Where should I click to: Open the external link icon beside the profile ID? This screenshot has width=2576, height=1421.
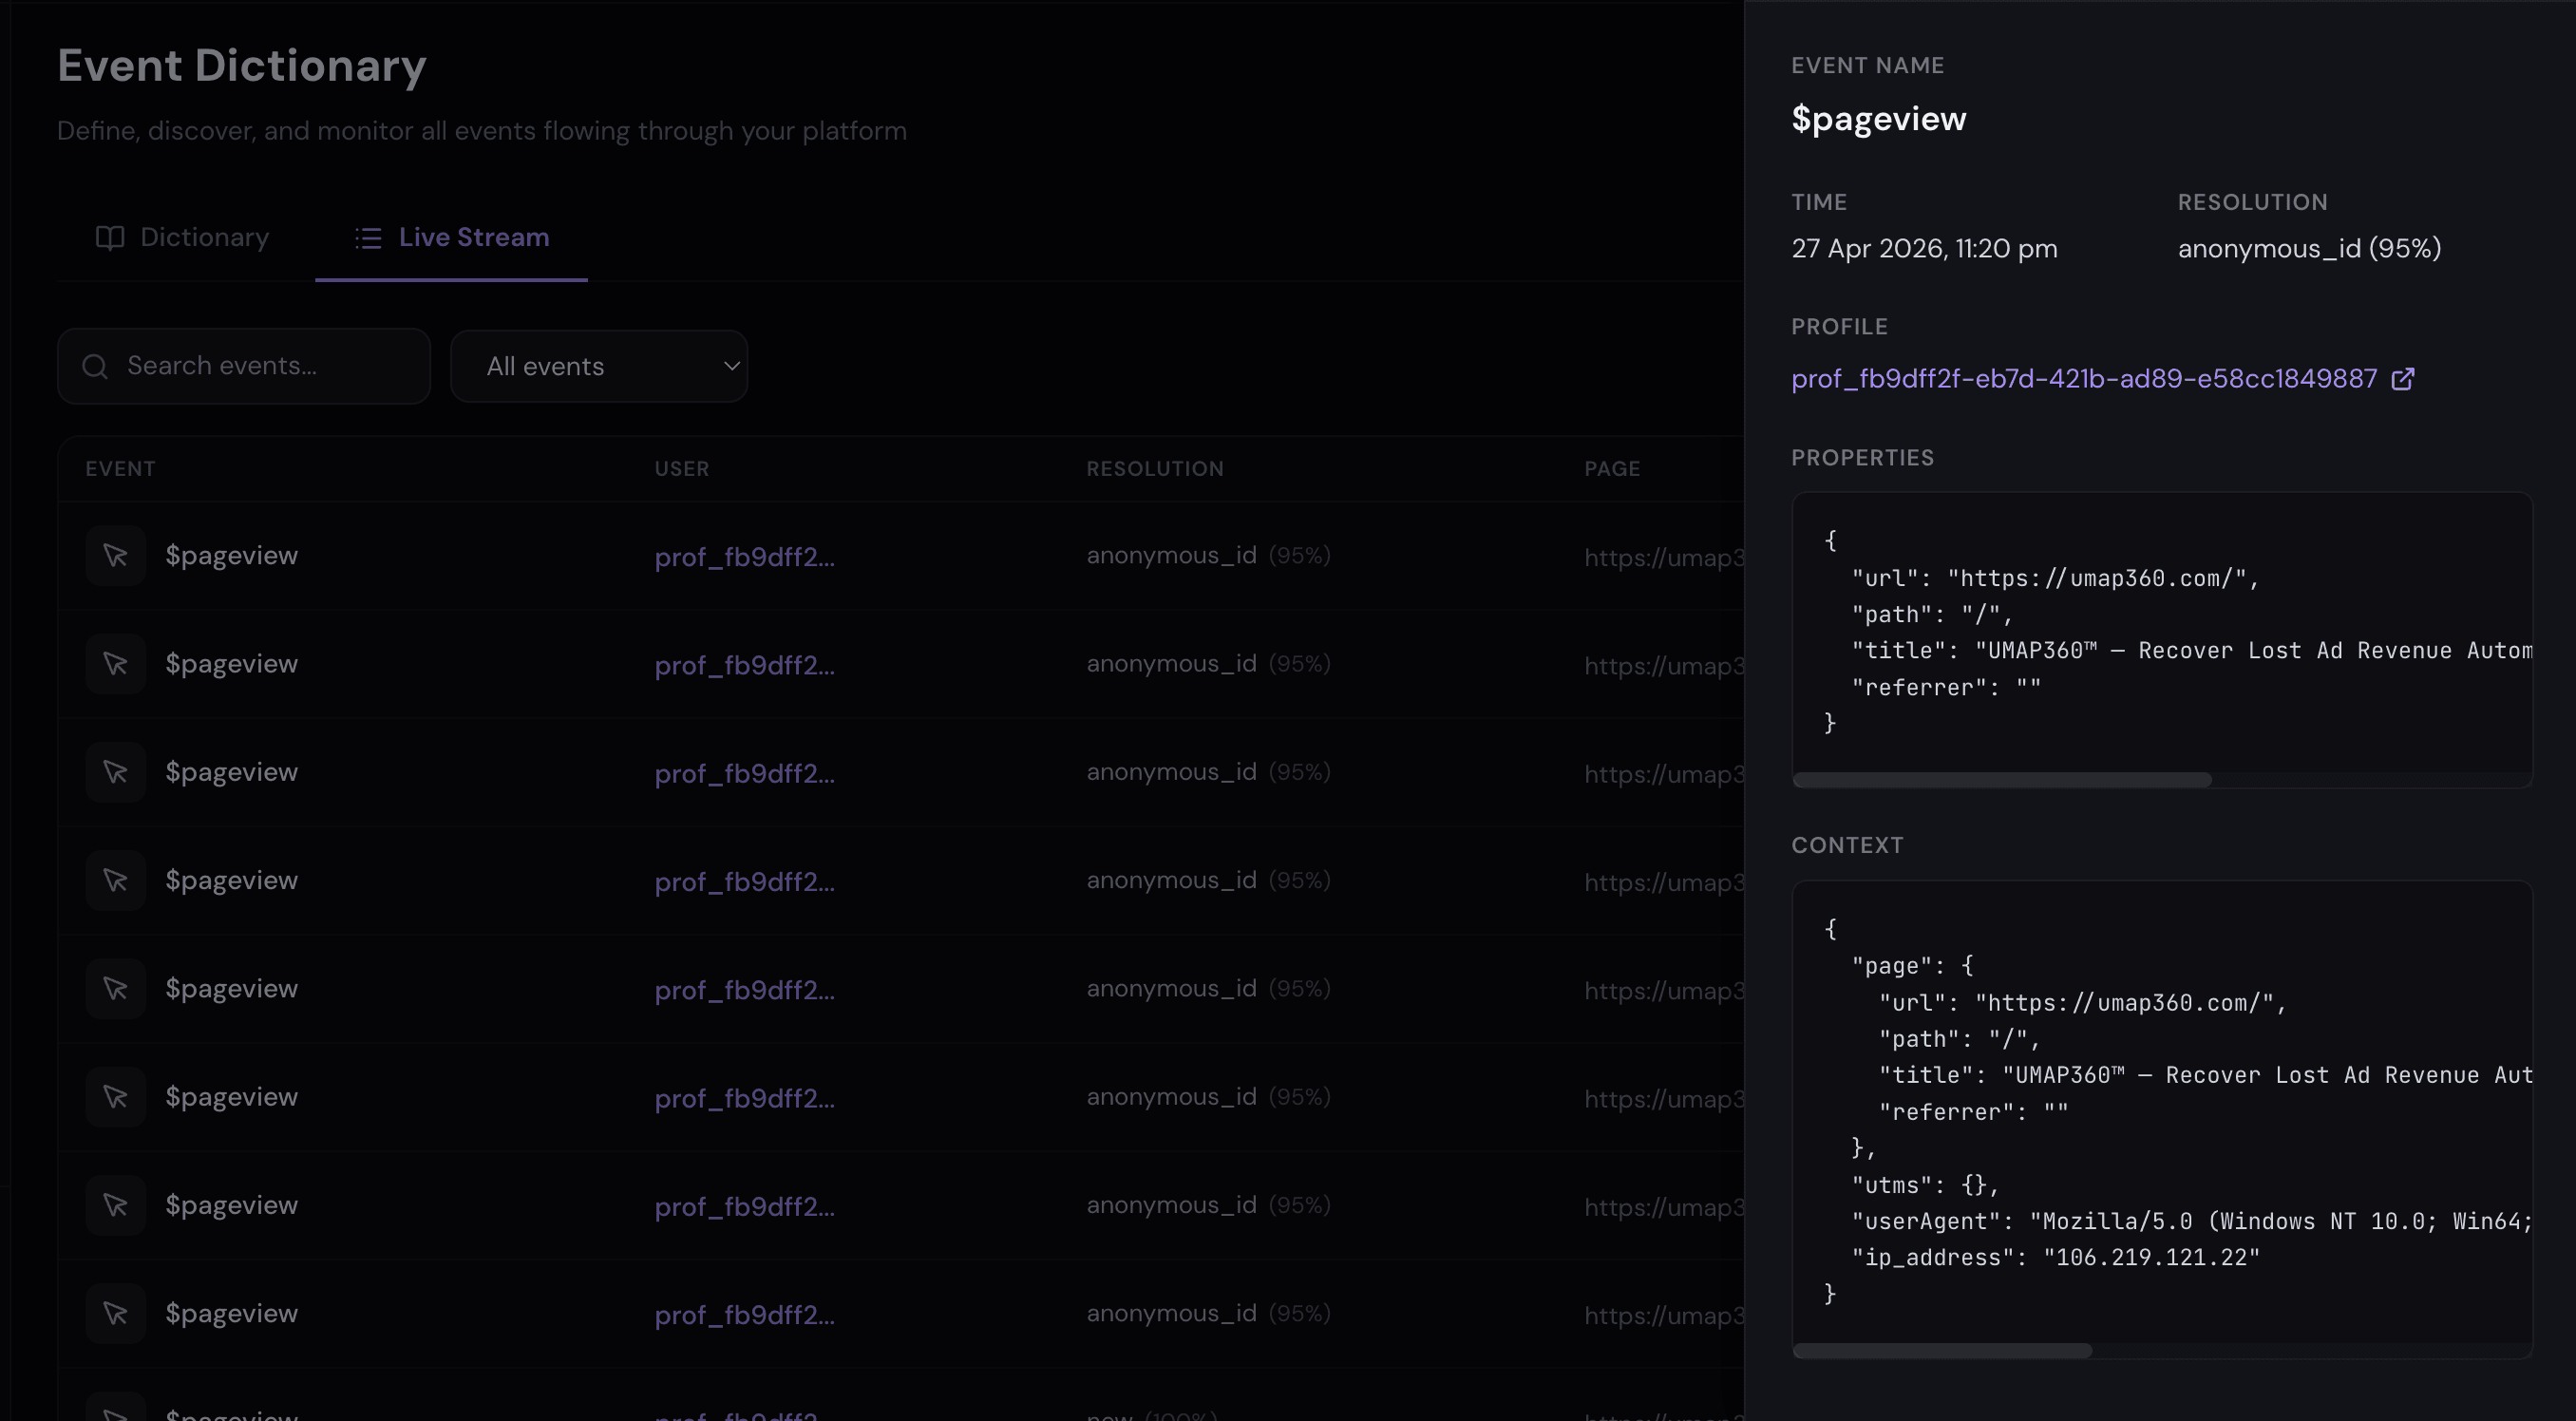coord(2403,379)
